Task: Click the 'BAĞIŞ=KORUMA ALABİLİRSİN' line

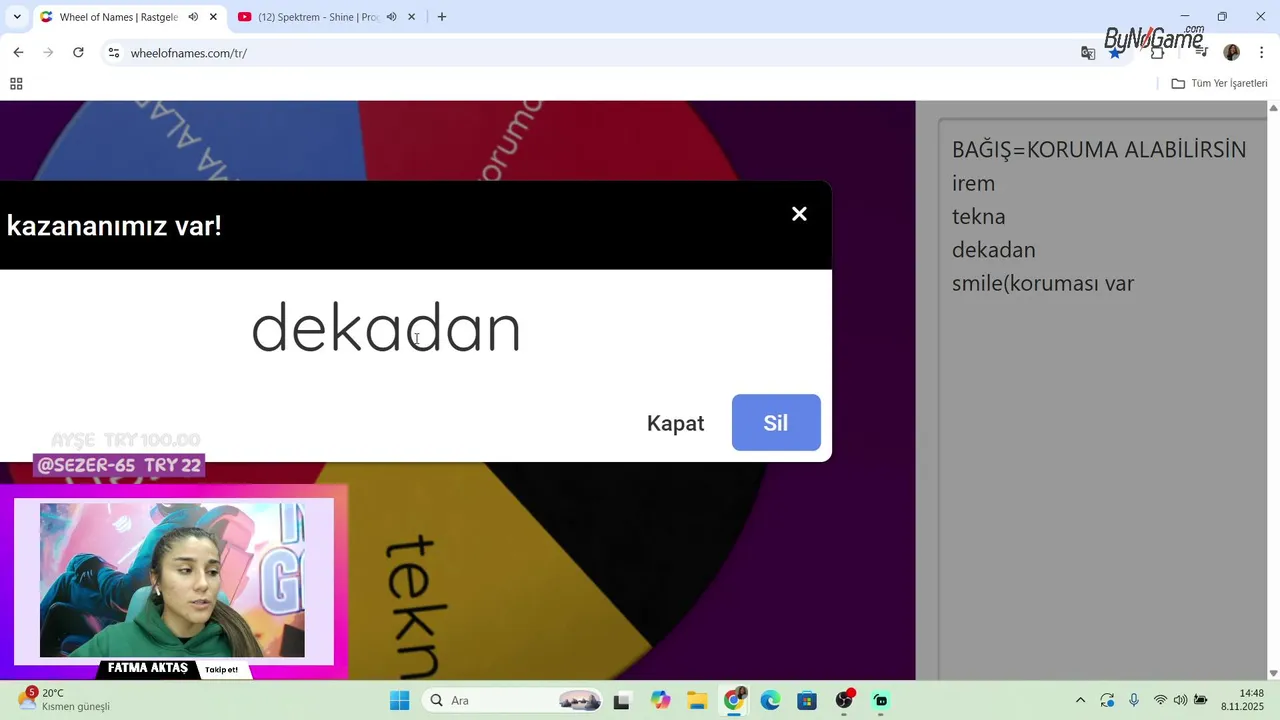Action: (1099, 150)
